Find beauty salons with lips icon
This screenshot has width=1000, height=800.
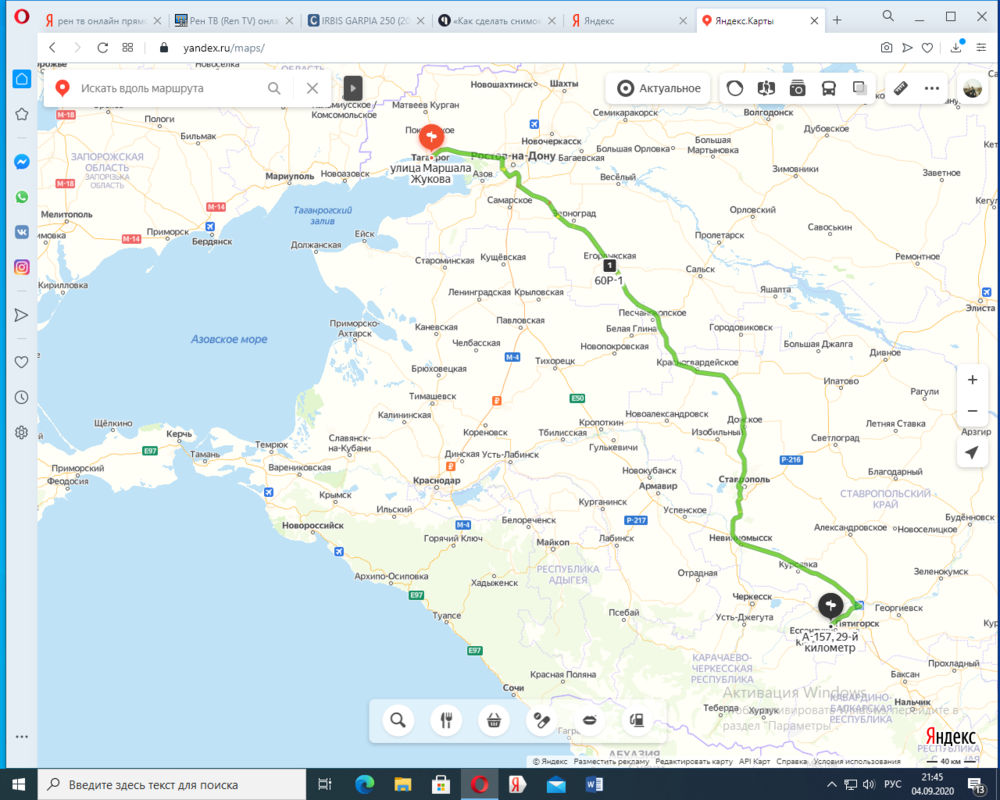(x=589, y=720)
